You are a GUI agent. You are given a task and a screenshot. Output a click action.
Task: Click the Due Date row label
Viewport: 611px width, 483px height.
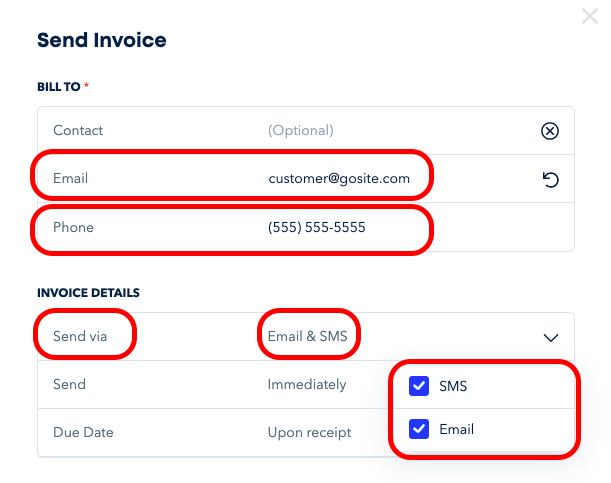pyautogui.click(x=83, y=432)
